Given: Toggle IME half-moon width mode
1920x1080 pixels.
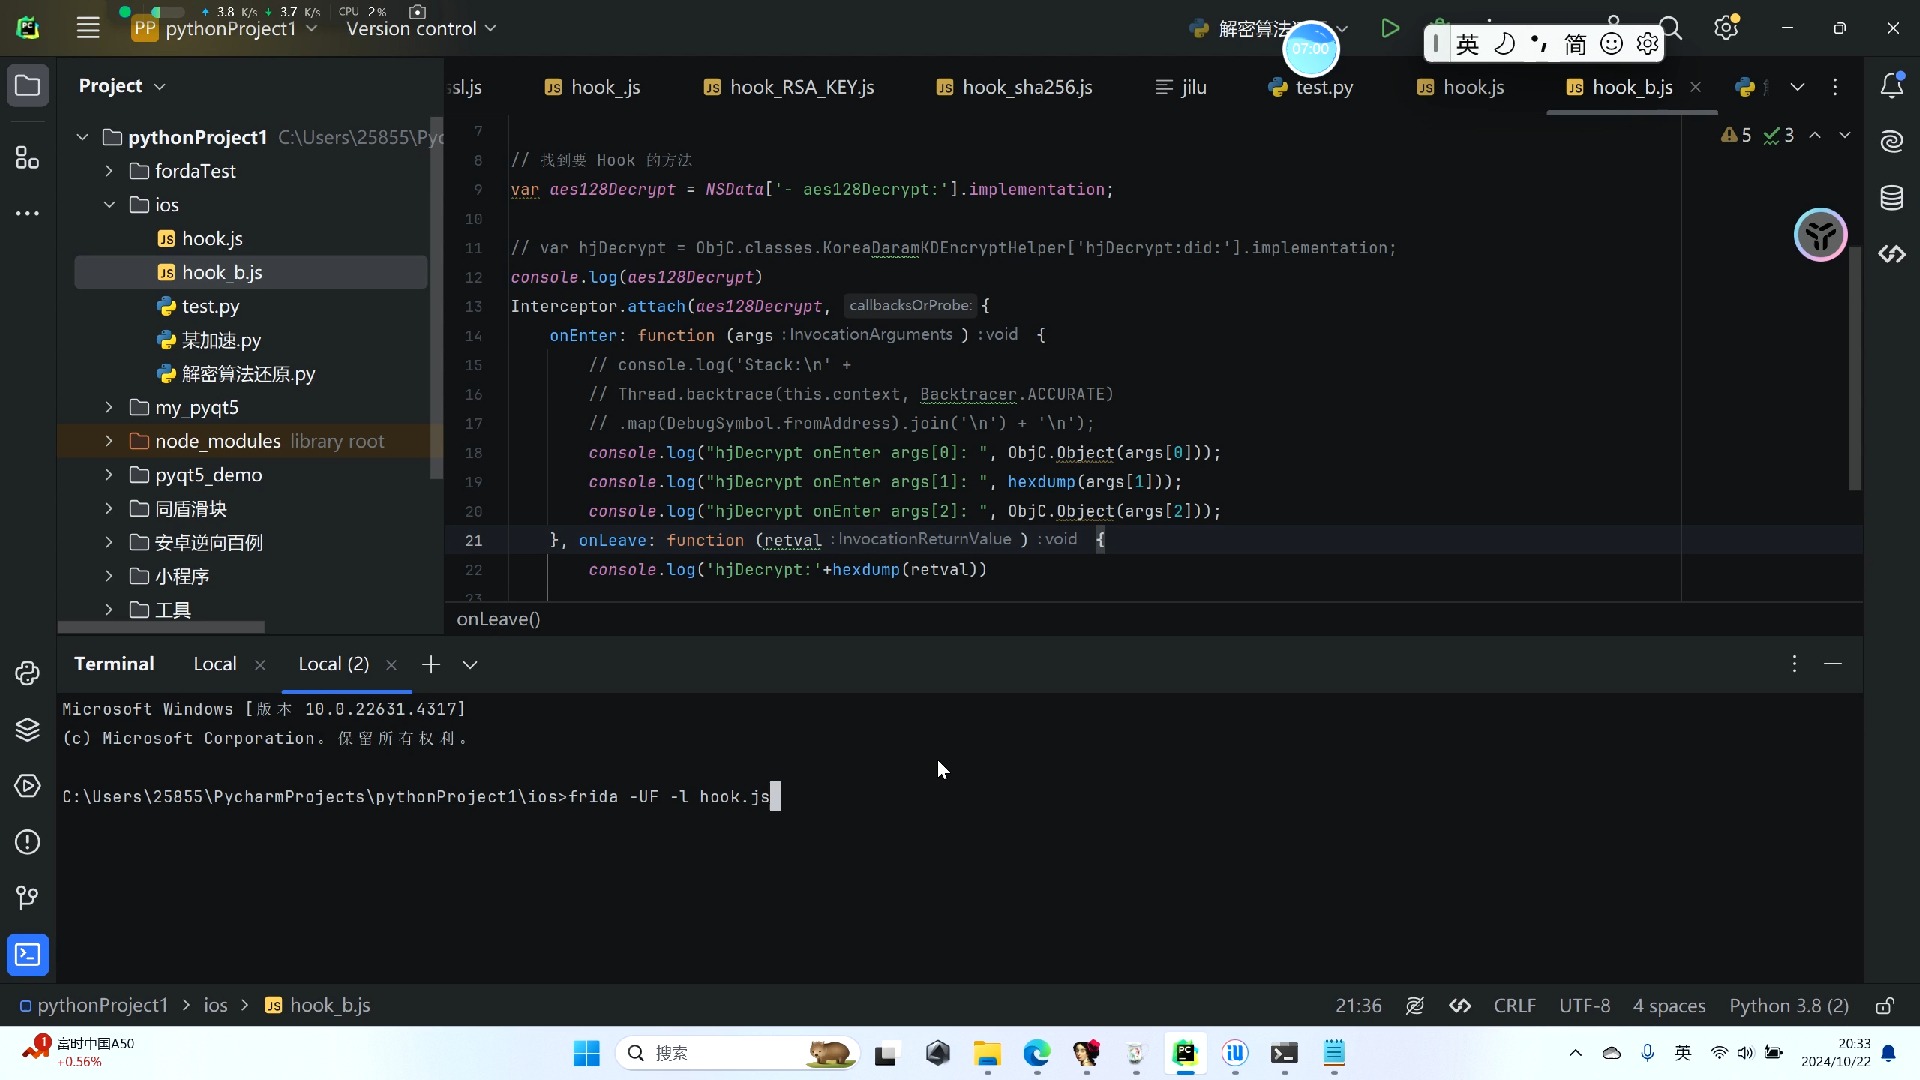Looking at the screenshot, I should click(1504, 44).
